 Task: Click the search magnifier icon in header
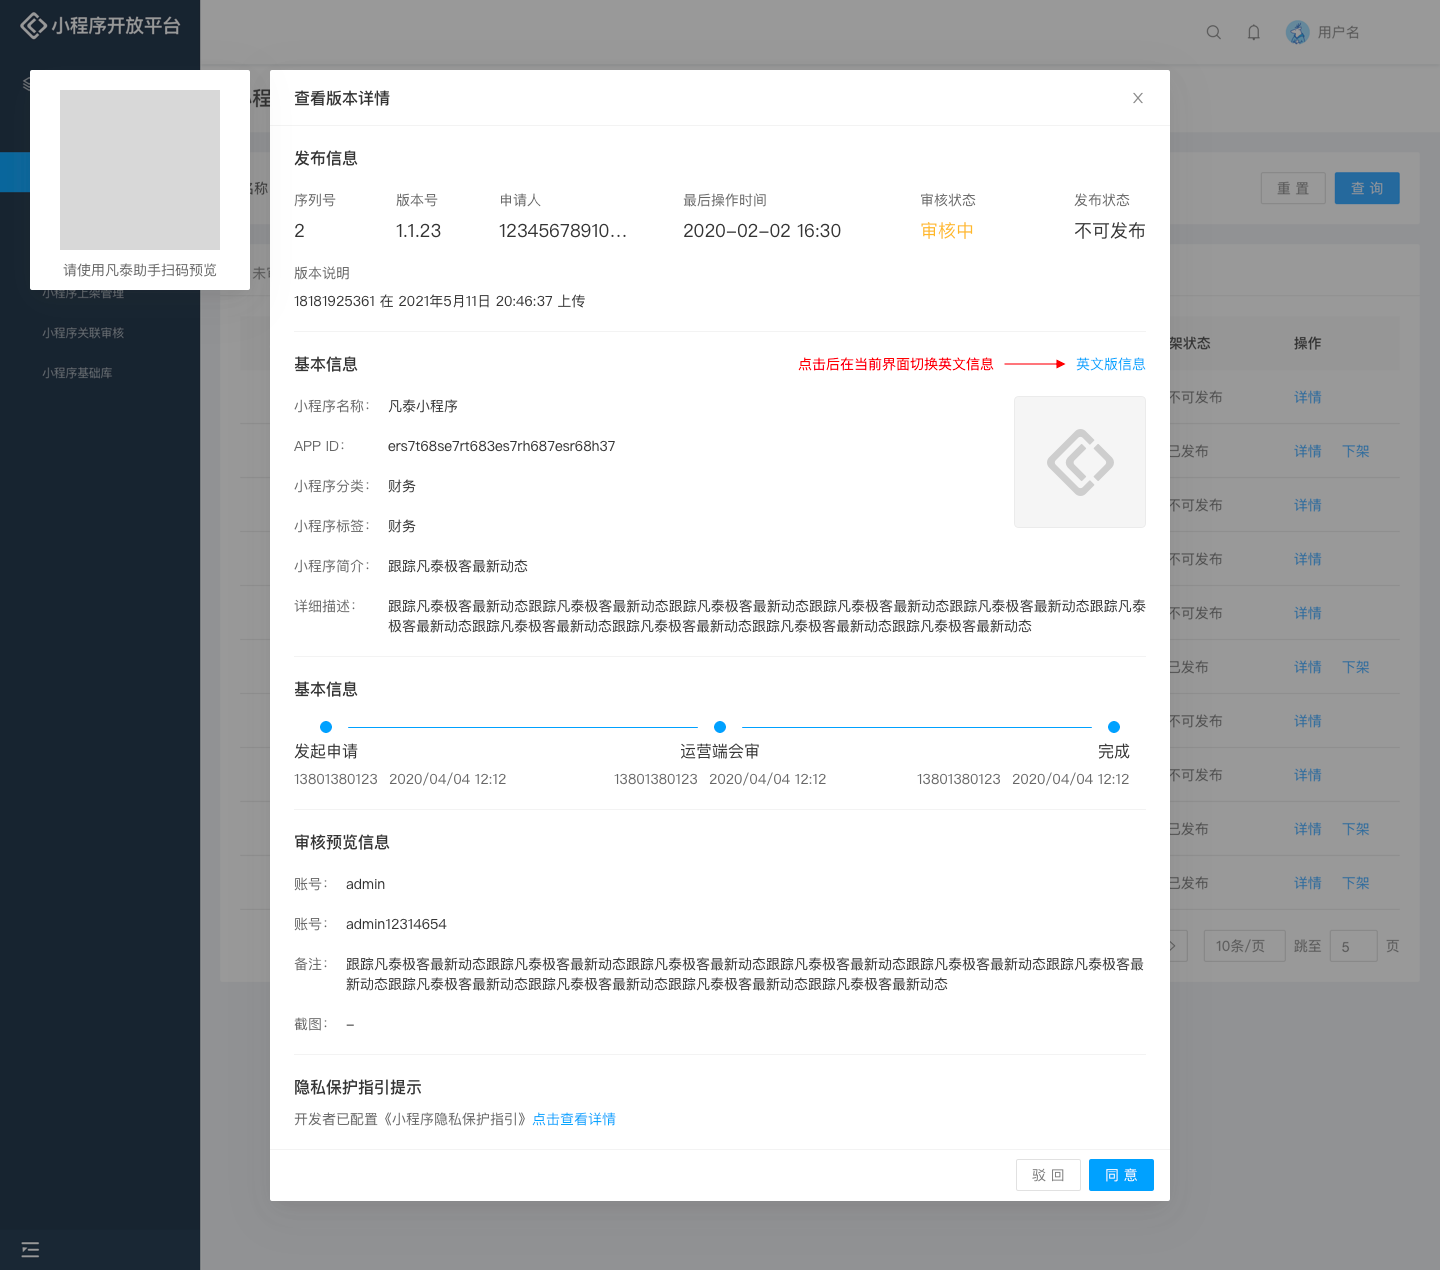pos(1213,32)
